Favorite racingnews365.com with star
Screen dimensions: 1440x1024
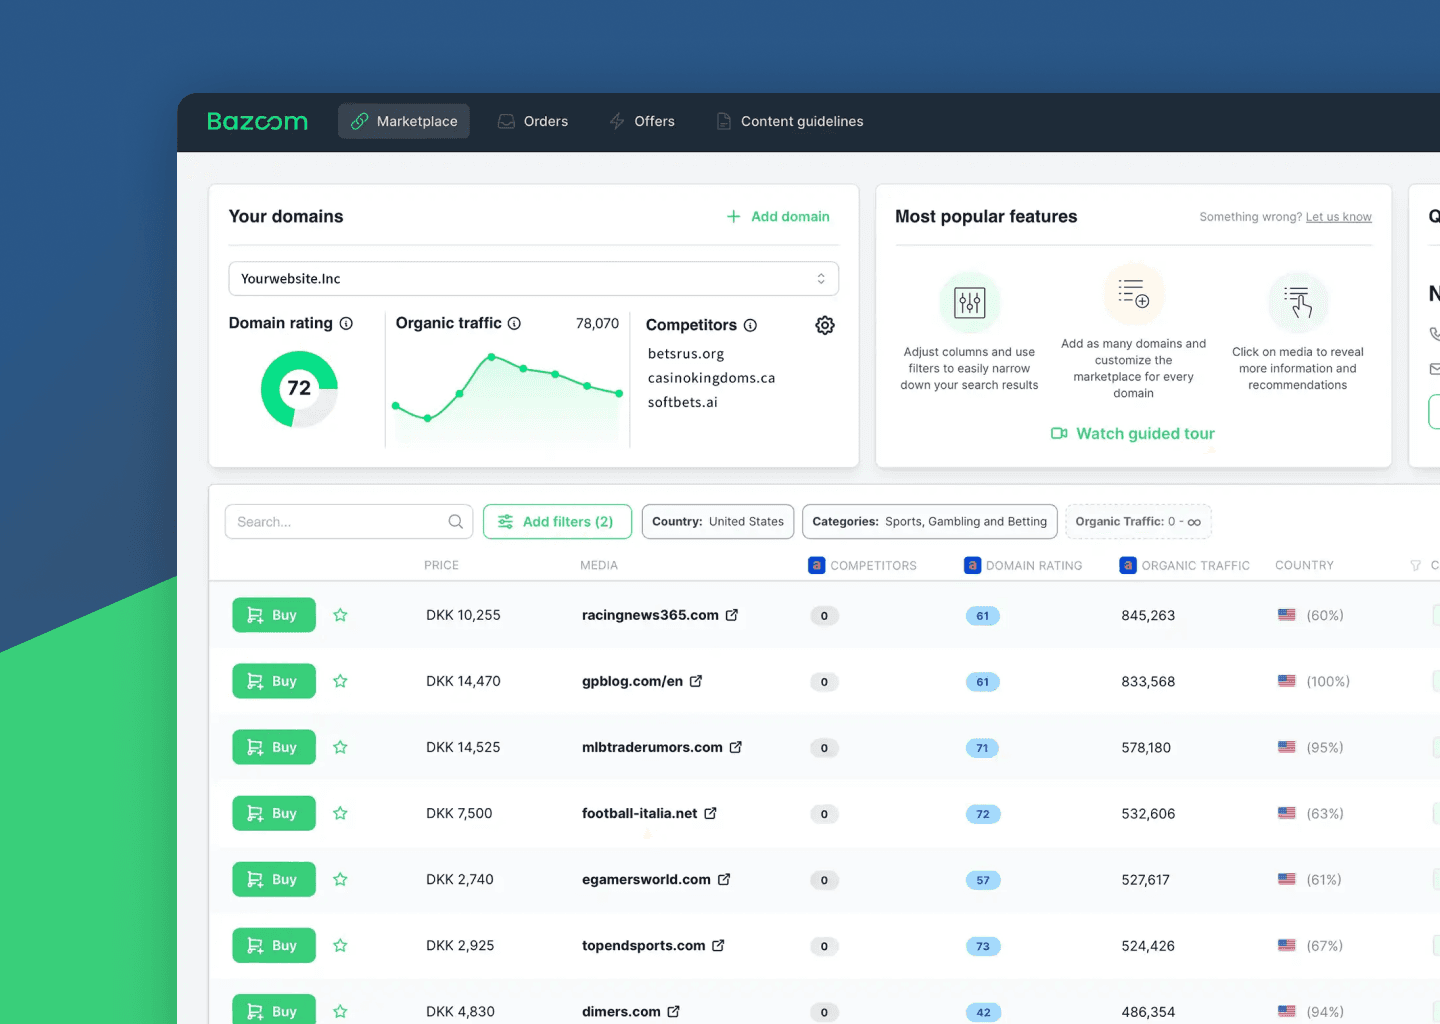(x=340, y=615)
